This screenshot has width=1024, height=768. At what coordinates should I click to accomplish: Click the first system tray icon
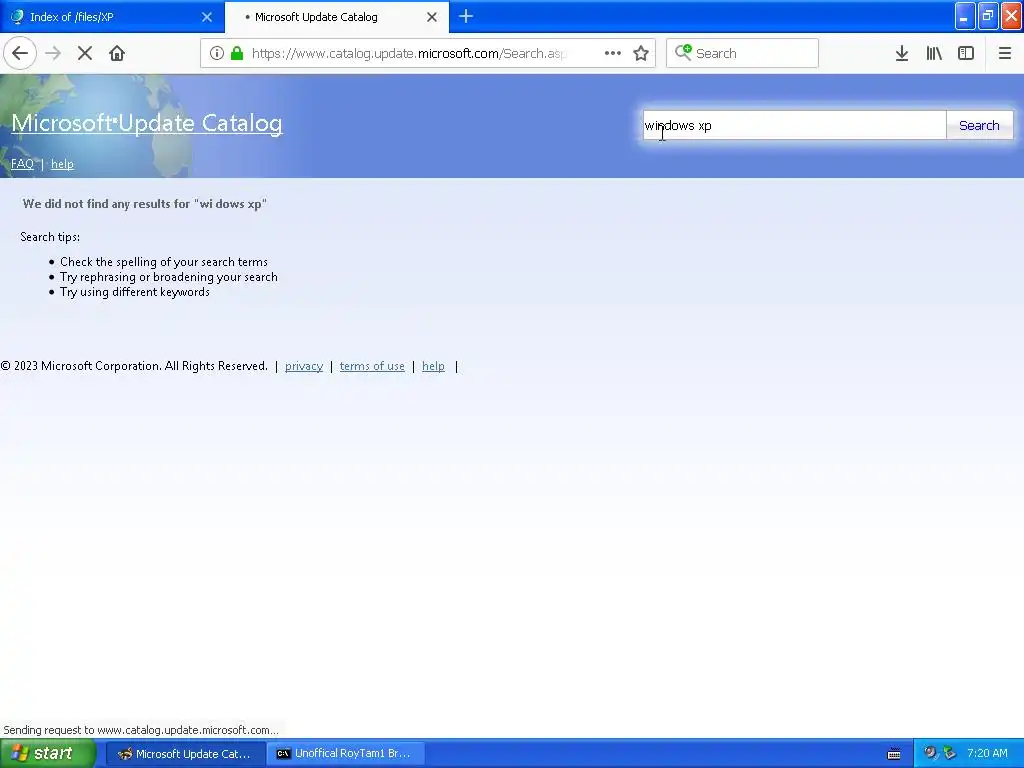pyautogui.click(x=930, y=753)
